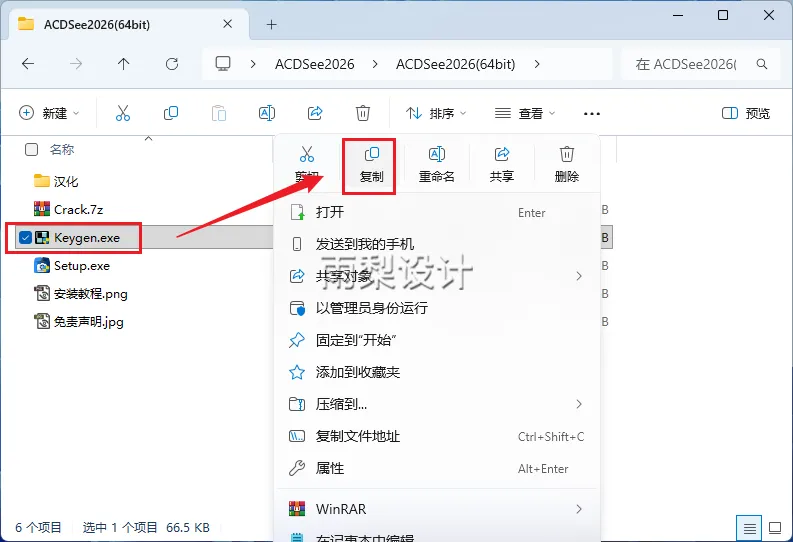Open the 新建 dropdown

[x=49, y=113]
